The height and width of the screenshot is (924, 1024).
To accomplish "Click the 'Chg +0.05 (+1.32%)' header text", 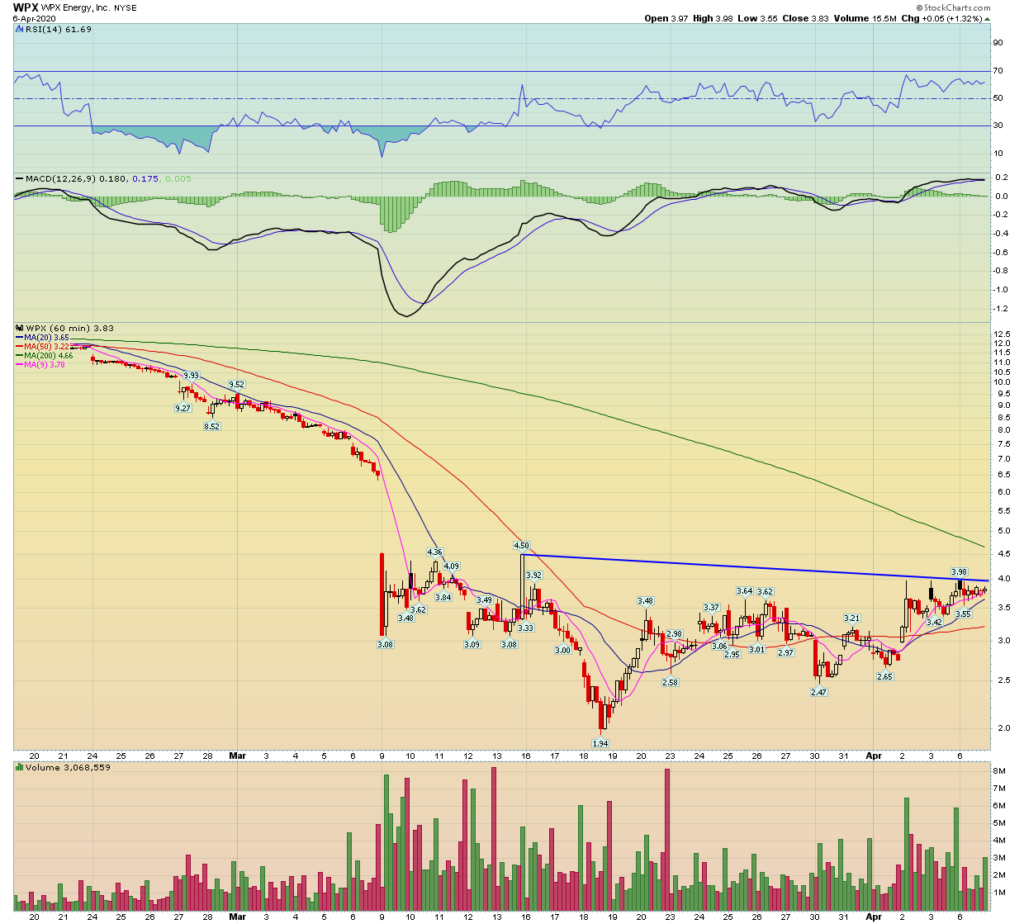I will click(x=941, y=18).
